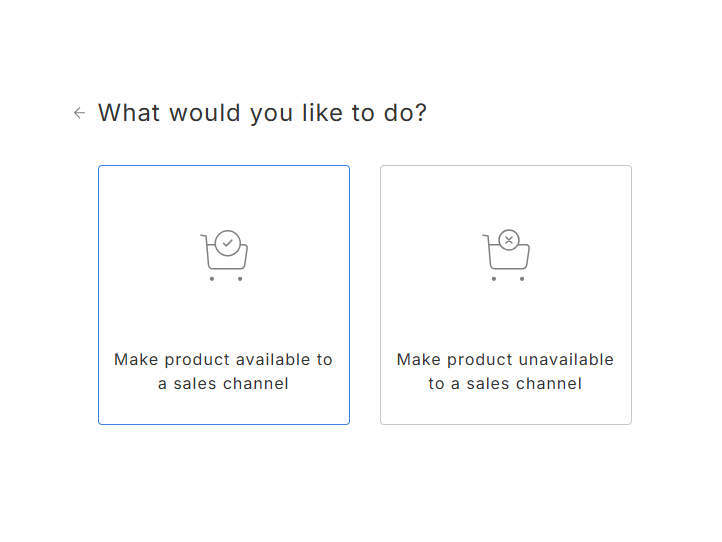Click empty area above X cart in right card
The image size is (722, 542).
coord(506,197)
